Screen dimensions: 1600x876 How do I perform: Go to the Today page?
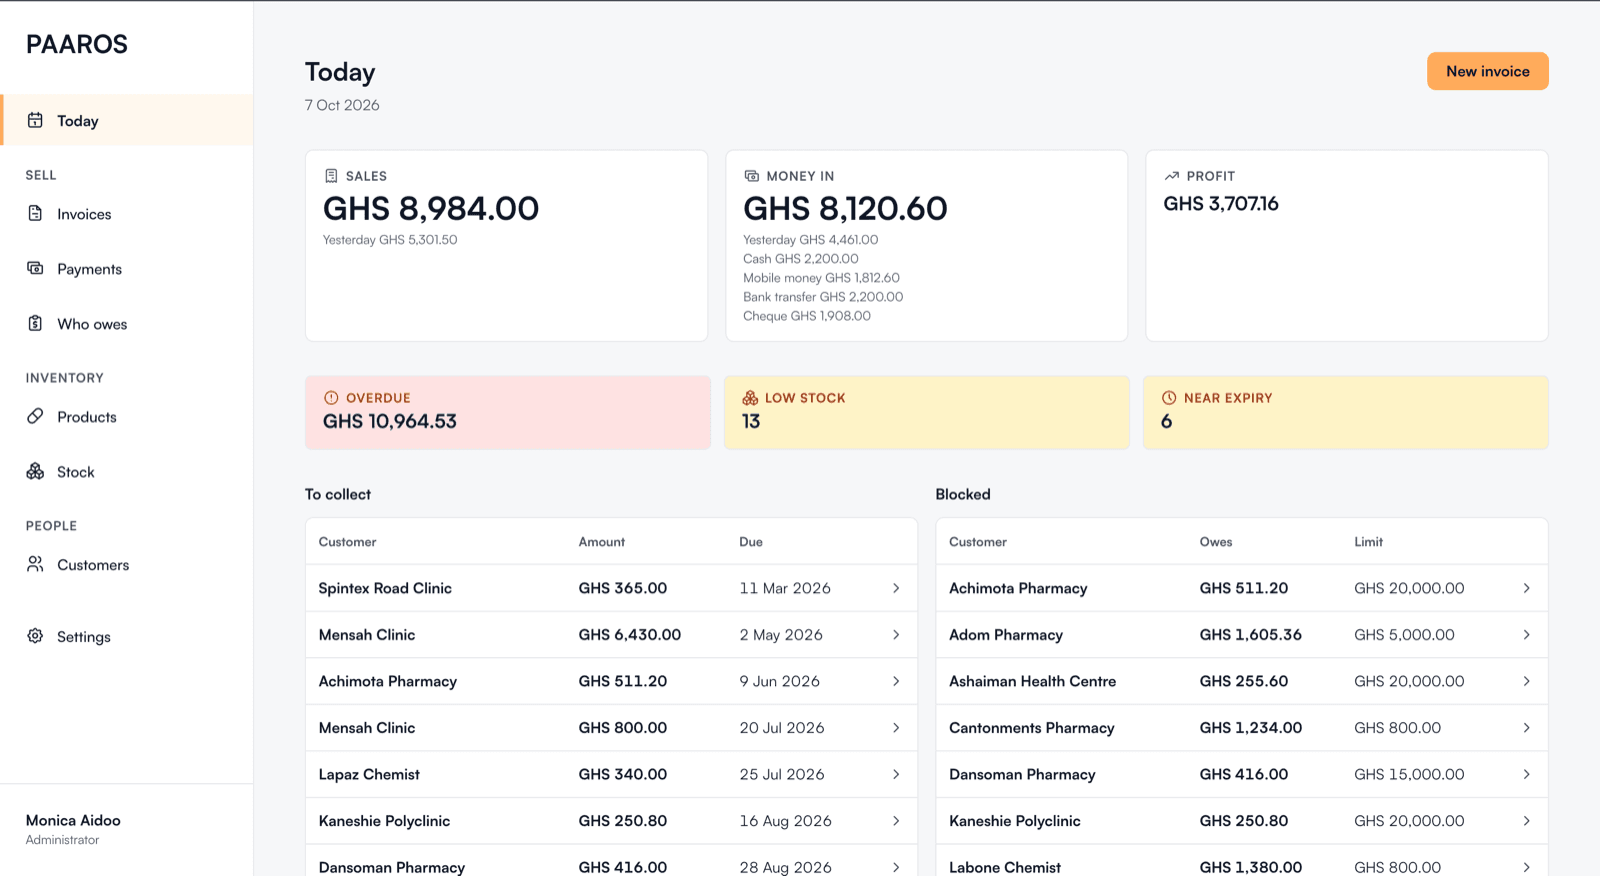point(127,120)
